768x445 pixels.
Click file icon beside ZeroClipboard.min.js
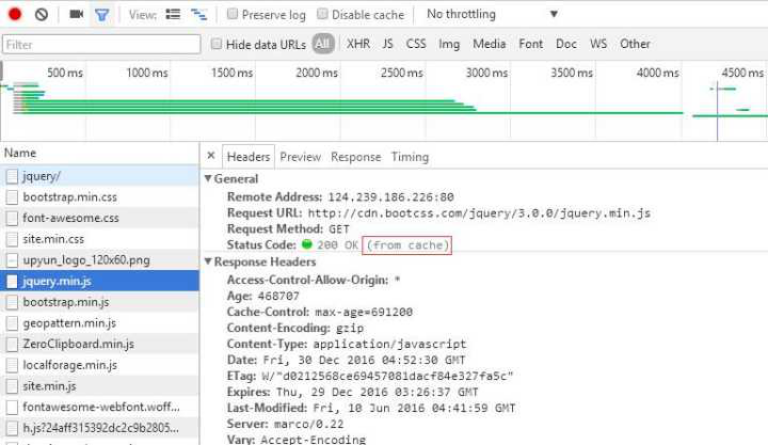[12, 344]
